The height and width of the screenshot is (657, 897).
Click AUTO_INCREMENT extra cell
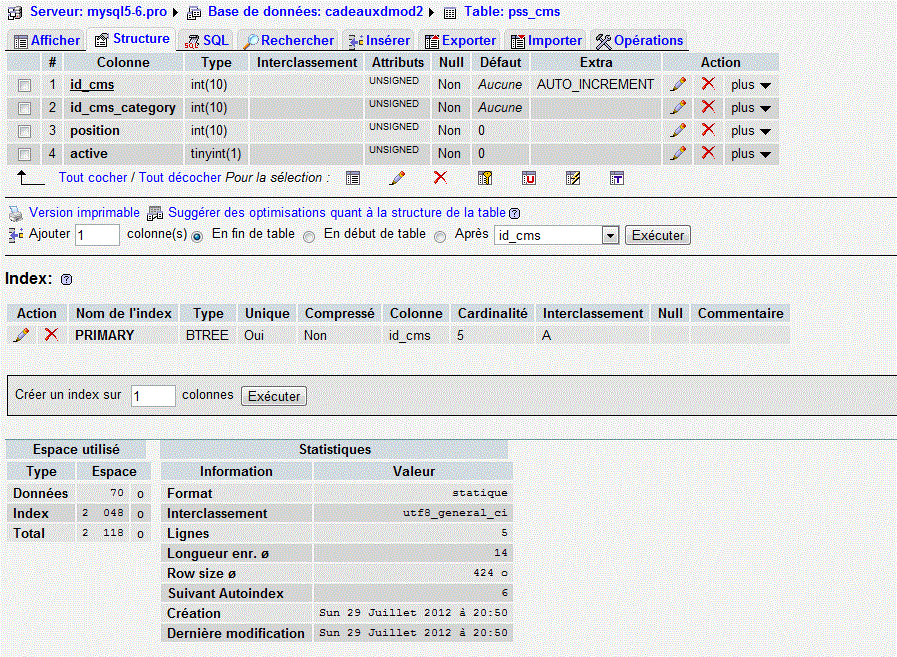point(595,84)
